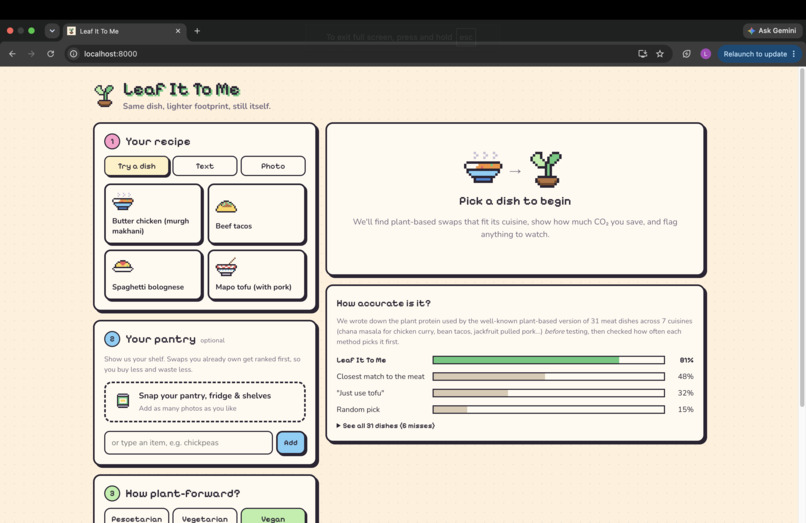
Task: Go forward in browser history
Action: coord(31,53)
